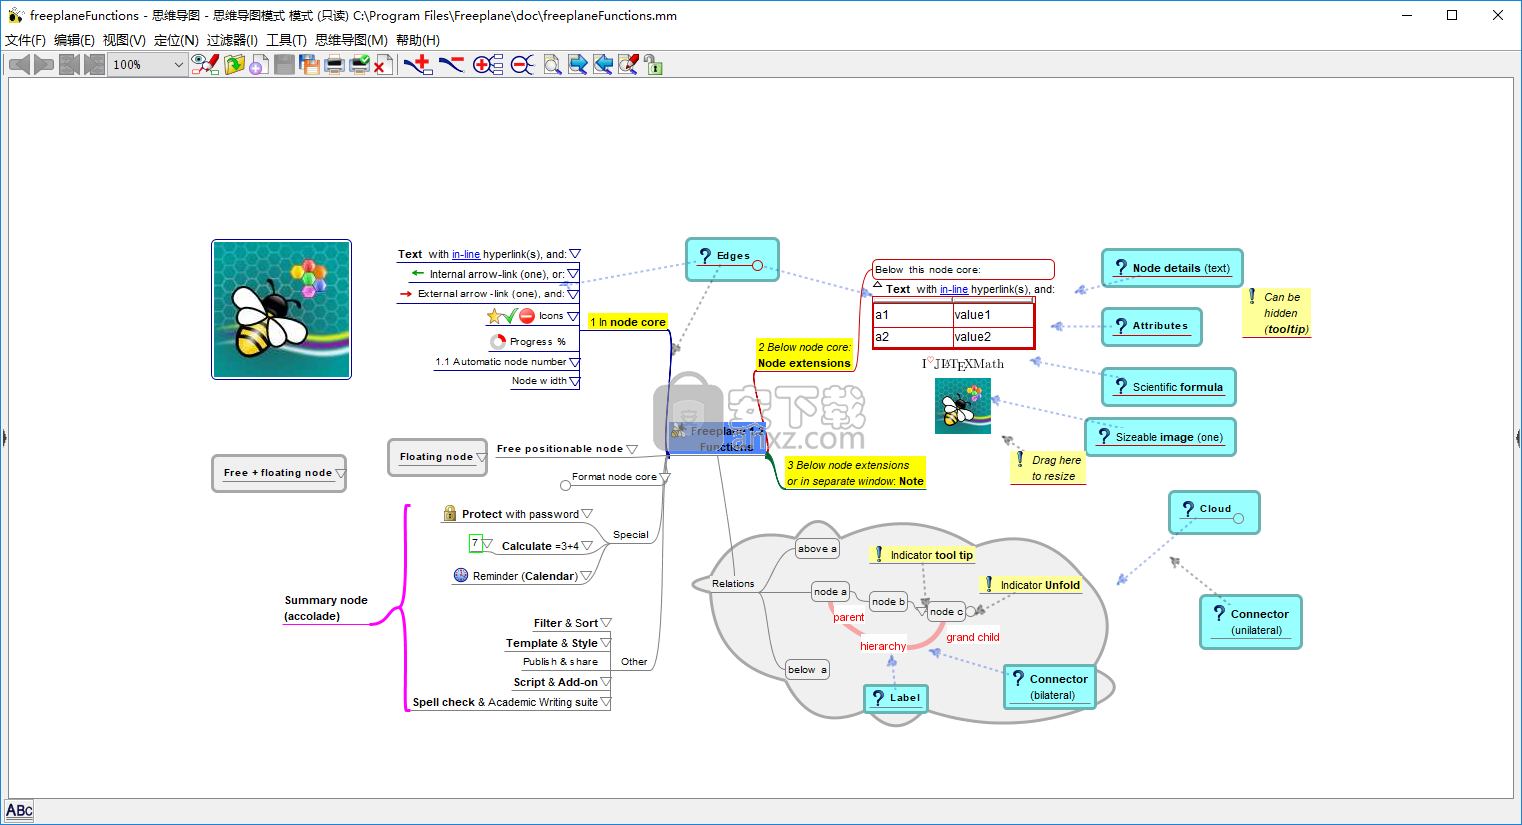Viewport: 1522px width, 825px height.
Task: Select the Node details (text) node
Action: (1172, 268)
